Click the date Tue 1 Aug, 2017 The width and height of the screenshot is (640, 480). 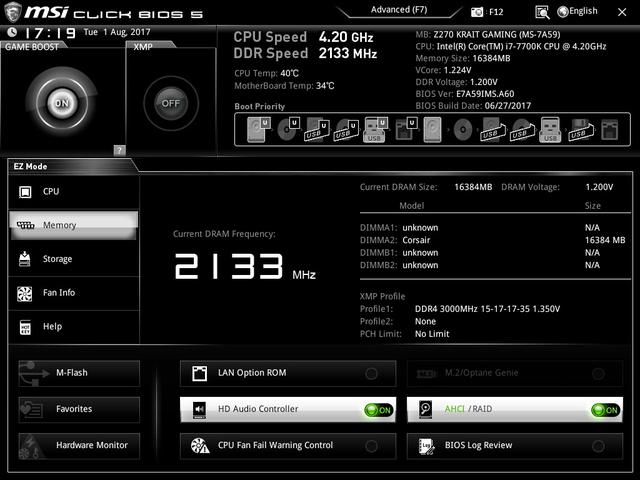[117, 32]
